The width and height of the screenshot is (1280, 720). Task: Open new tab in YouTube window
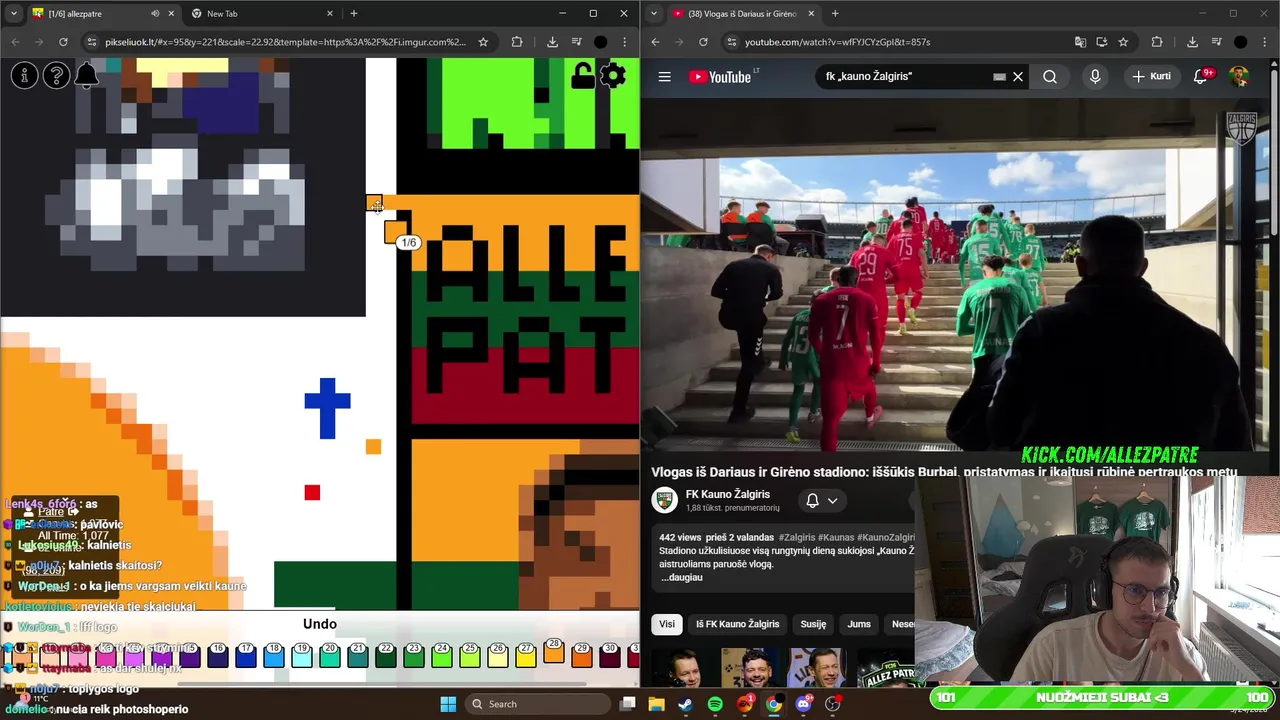(835, 14)
